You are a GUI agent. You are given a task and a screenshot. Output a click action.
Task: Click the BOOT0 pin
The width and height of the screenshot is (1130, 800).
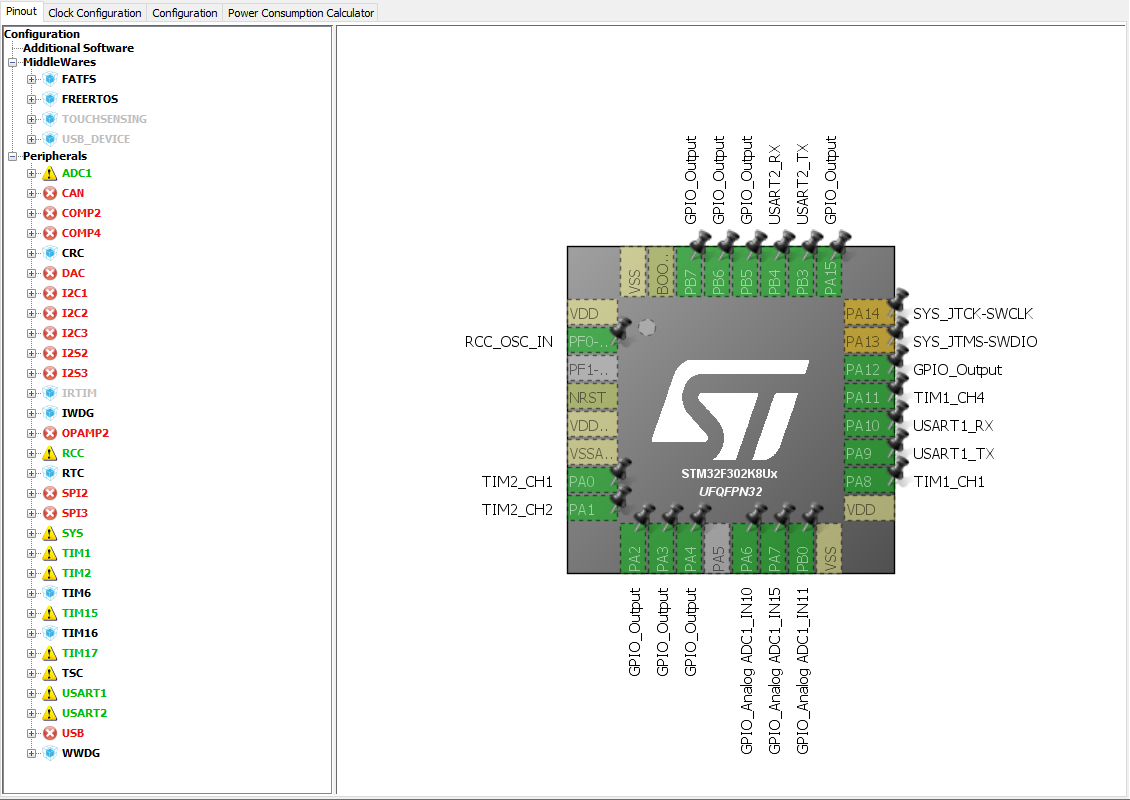[x=662, y=272]
